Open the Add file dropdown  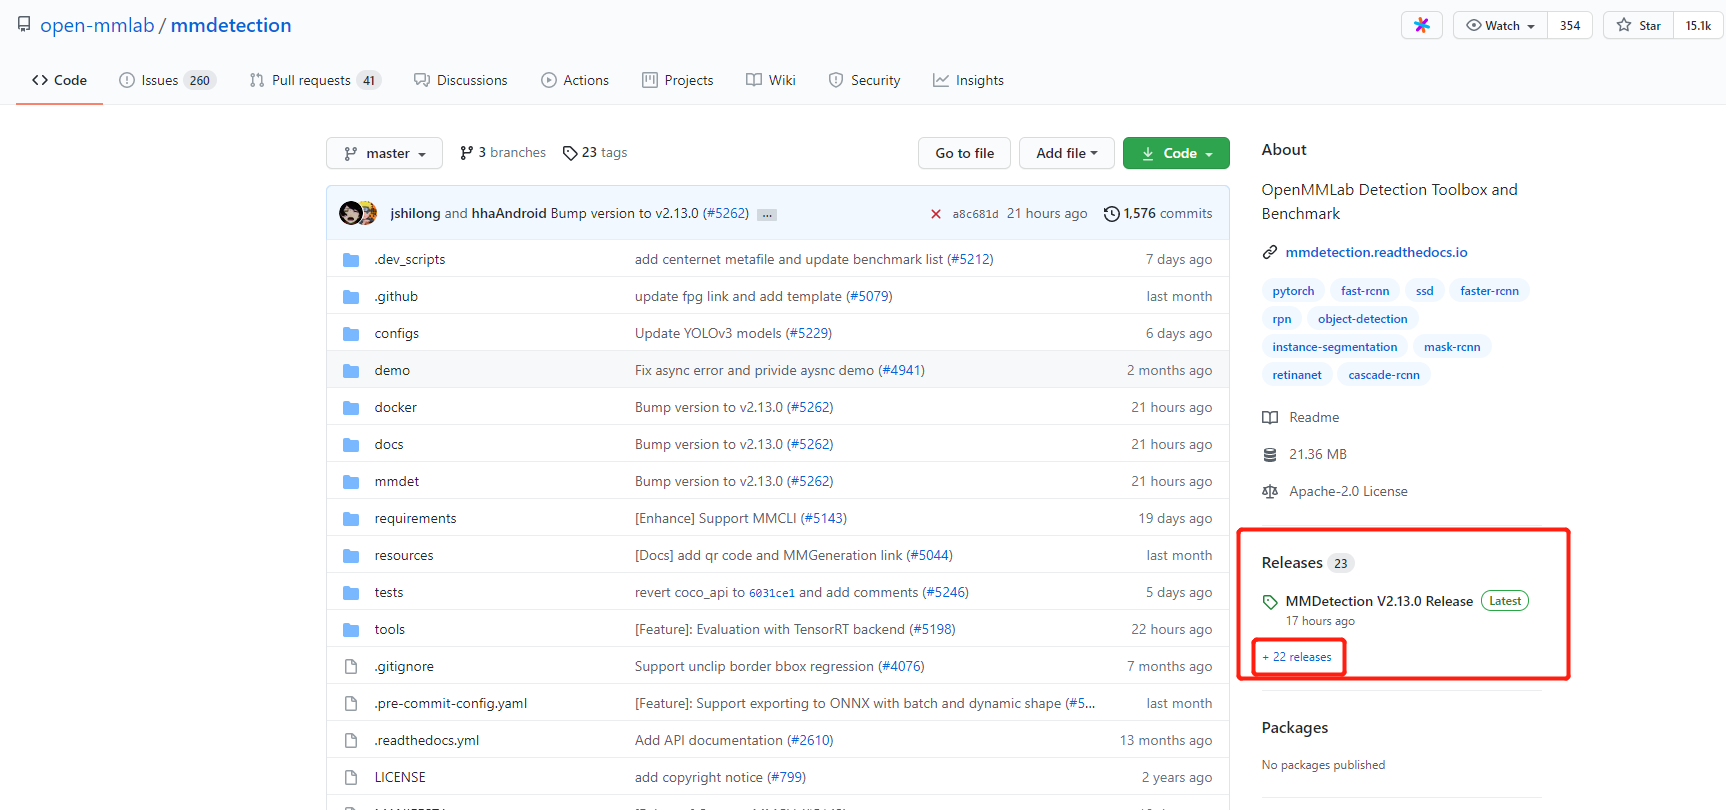(x=1067, y=153)
